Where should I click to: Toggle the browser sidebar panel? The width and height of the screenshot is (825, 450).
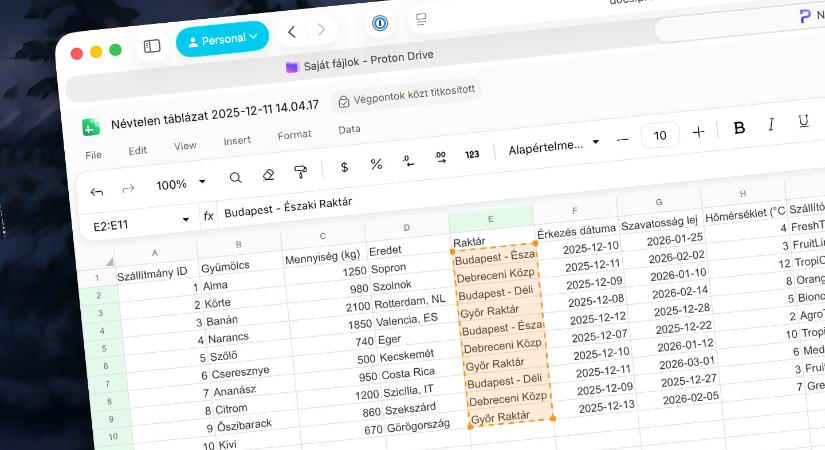(x=152, y=46)
